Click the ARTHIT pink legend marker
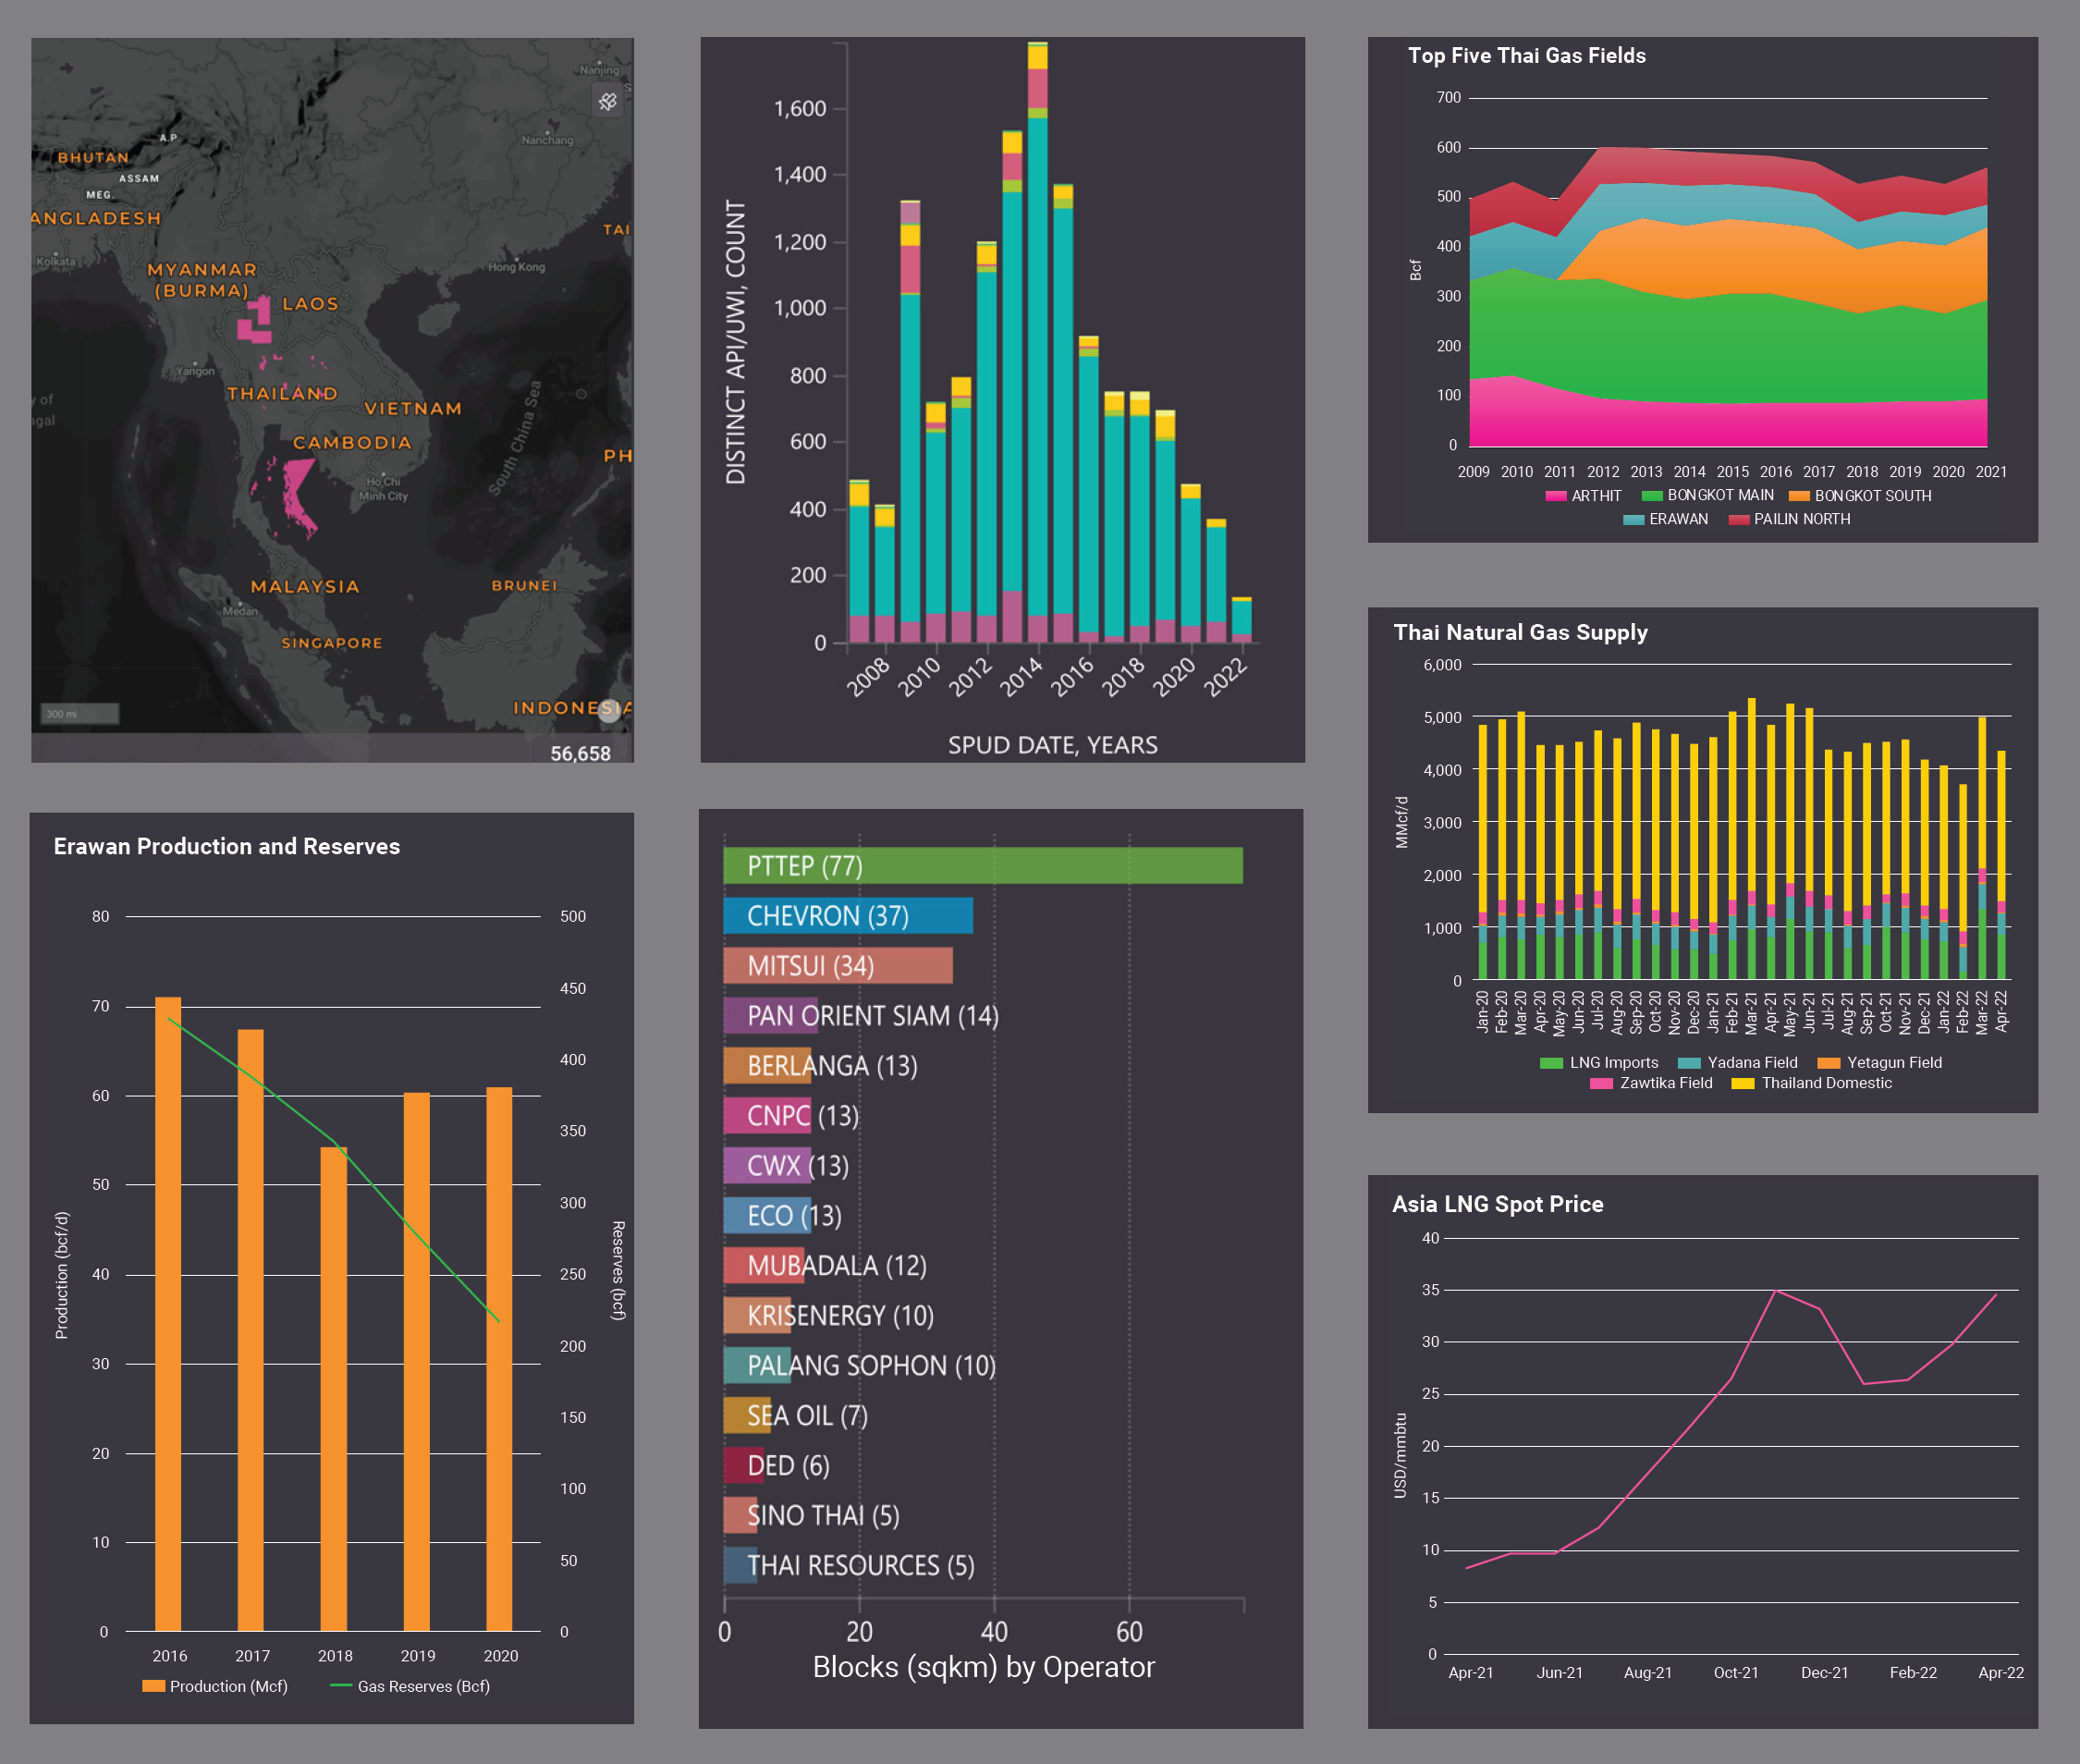Viewport: 2080px width, 1764px height. click(1555, 496)
